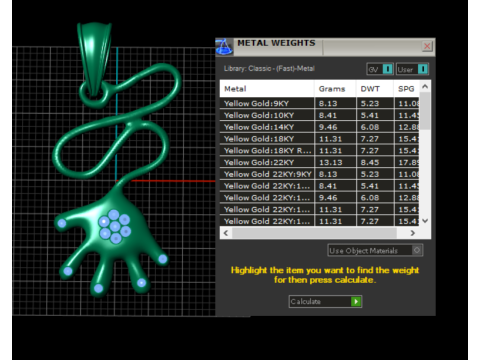Screen dimensions: 480x360
Task: Click the table's right scroll arrow
Action: [x=413, y=233]
